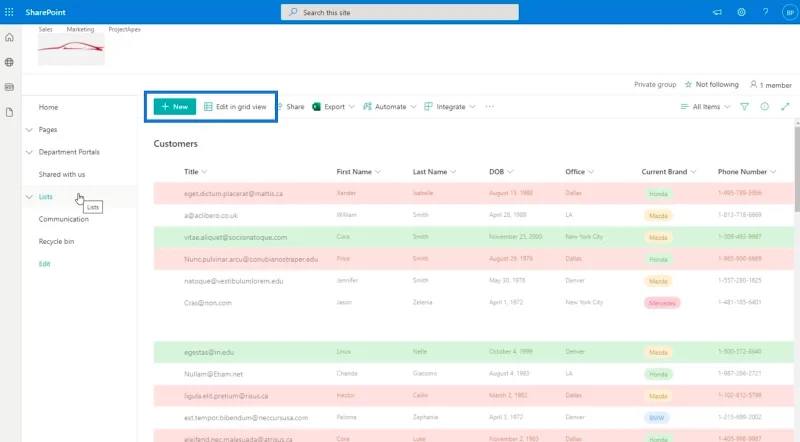
Task: Collapse the Department Portals chevron
Action: pyautogui.click(x=29, y=152)
